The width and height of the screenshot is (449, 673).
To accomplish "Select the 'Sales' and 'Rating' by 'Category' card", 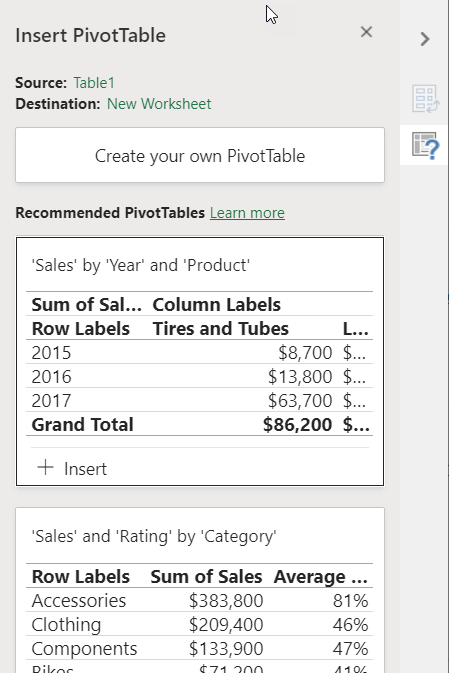I will point(200,590).
